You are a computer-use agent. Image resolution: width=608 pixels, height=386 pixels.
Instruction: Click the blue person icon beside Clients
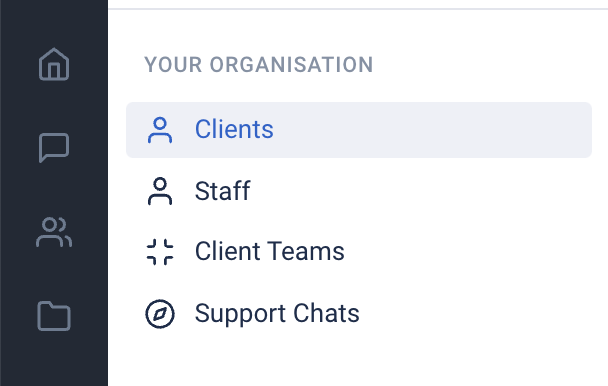click(160, 130)
